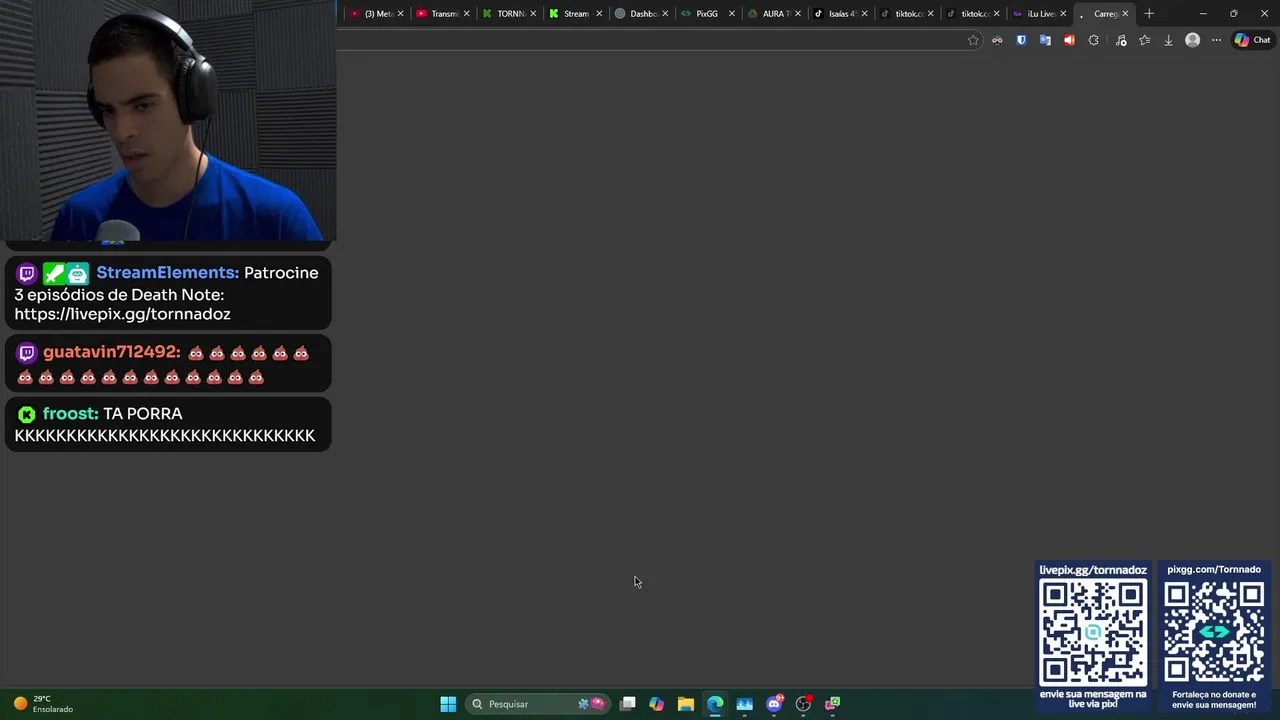This screenshot has height=720, width=1280.
Task: Open the pink chat app in taskbar
Action: (832, 704)
